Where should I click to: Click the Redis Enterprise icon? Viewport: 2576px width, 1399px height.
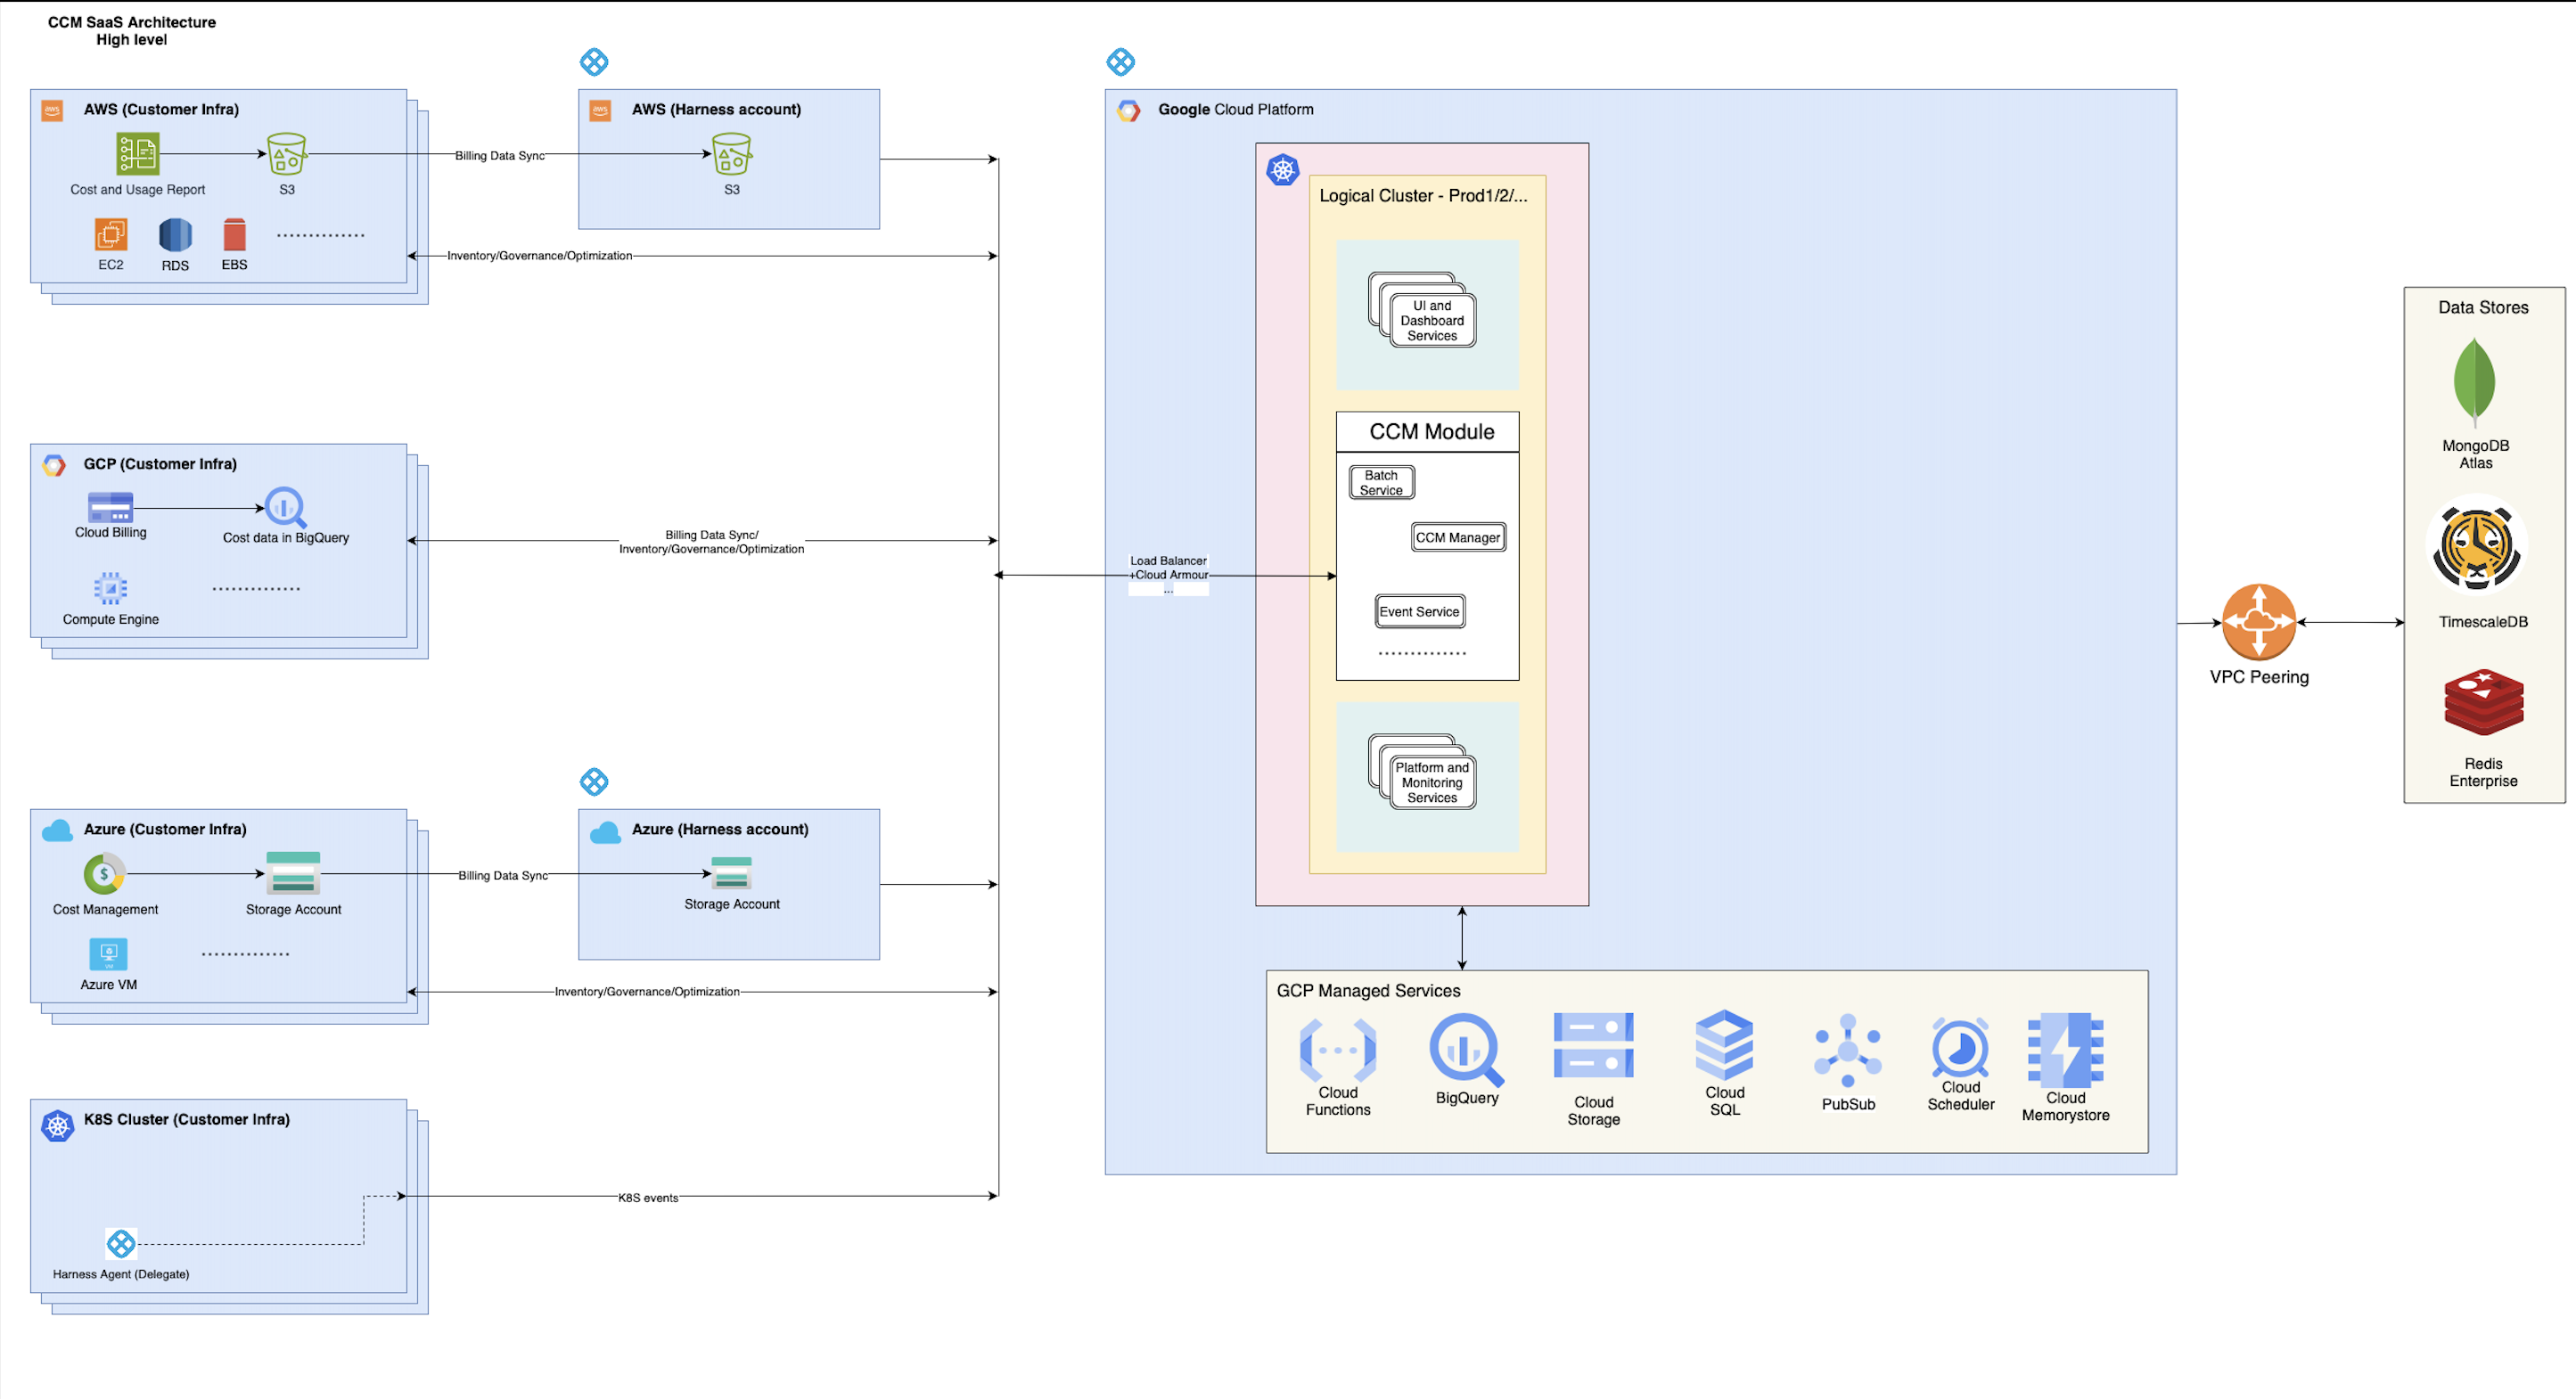coord(2483,703)
